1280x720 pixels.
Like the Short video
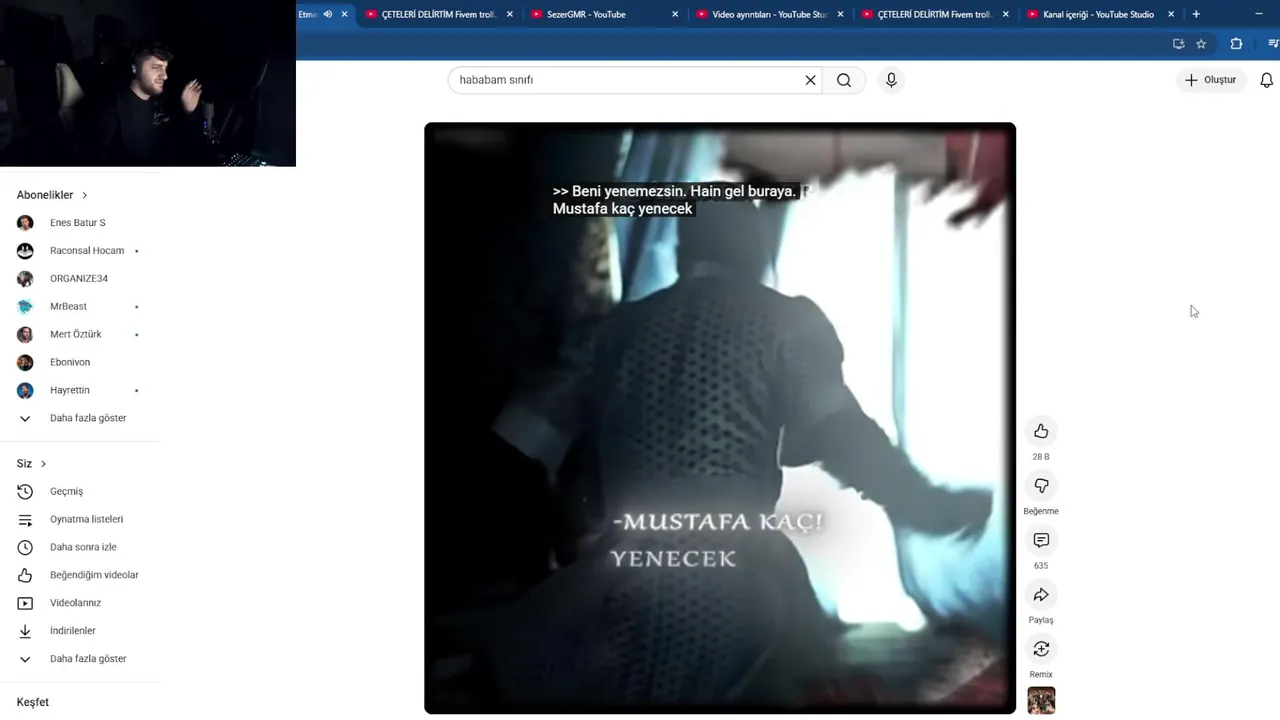pos(1041,431)
